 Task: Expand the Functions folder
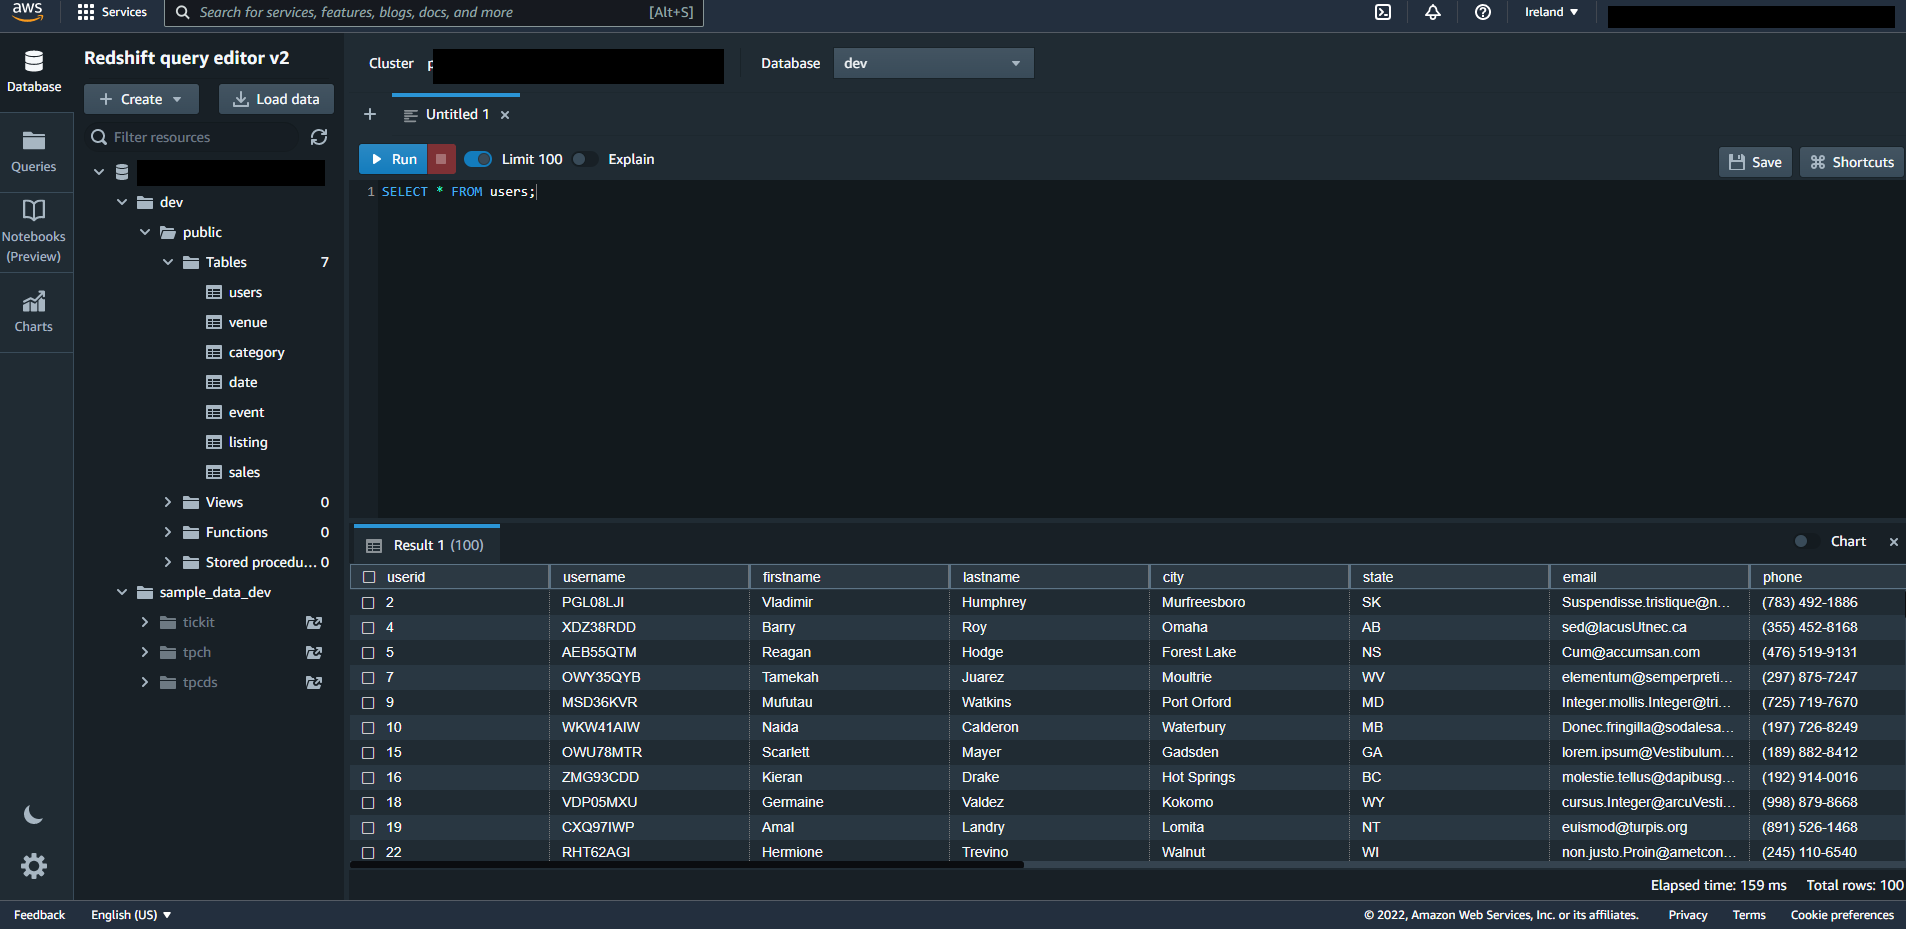168,532
